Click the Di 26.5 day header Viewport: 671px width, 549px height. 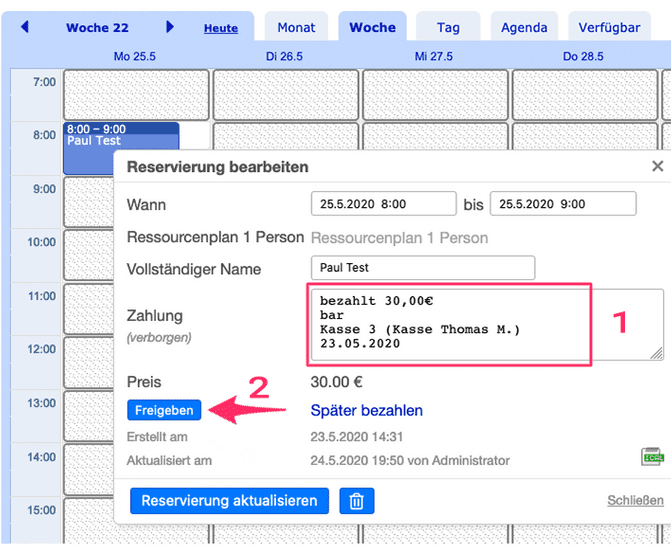click(x=284, y=56)
